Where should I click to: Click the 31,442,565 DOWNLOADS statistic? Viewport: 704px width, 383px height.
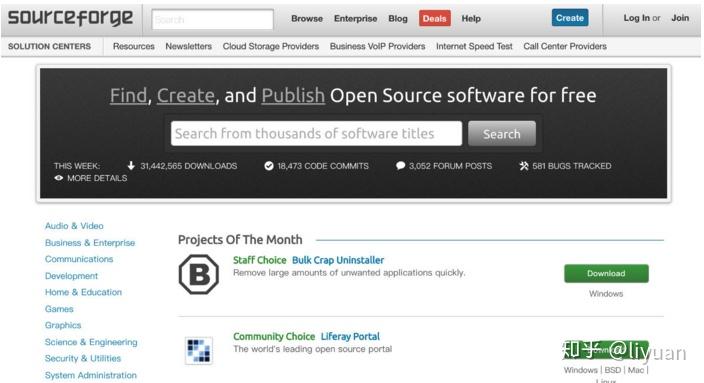pyautogui.click(x=189, y=166)
